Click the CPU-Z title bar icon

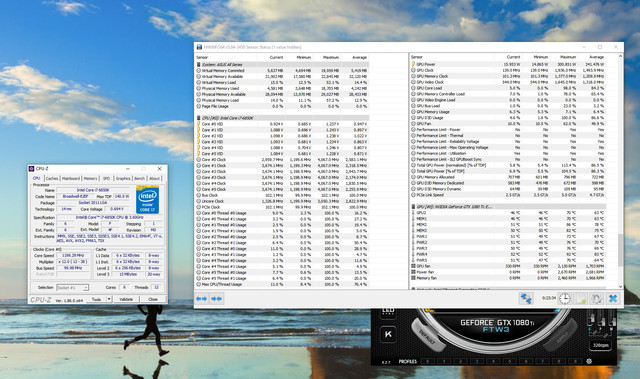(31, 168)
